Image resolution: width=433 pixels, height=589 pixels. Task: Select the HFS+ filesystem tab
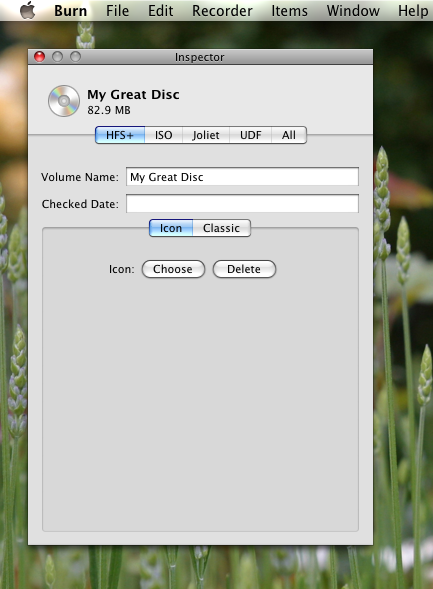coord(120,135)
